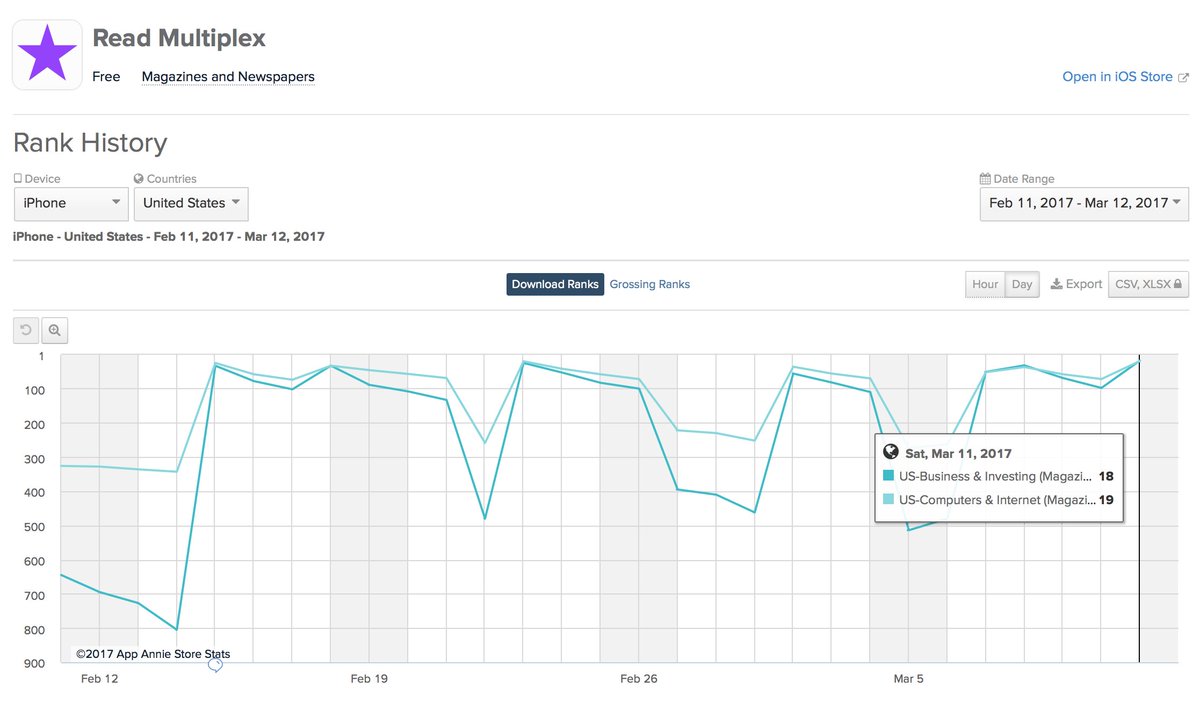This screenshot has width=1200, height=702.
Task: Click the Feb 26 axis label
Action: click(x=638, y=679)
